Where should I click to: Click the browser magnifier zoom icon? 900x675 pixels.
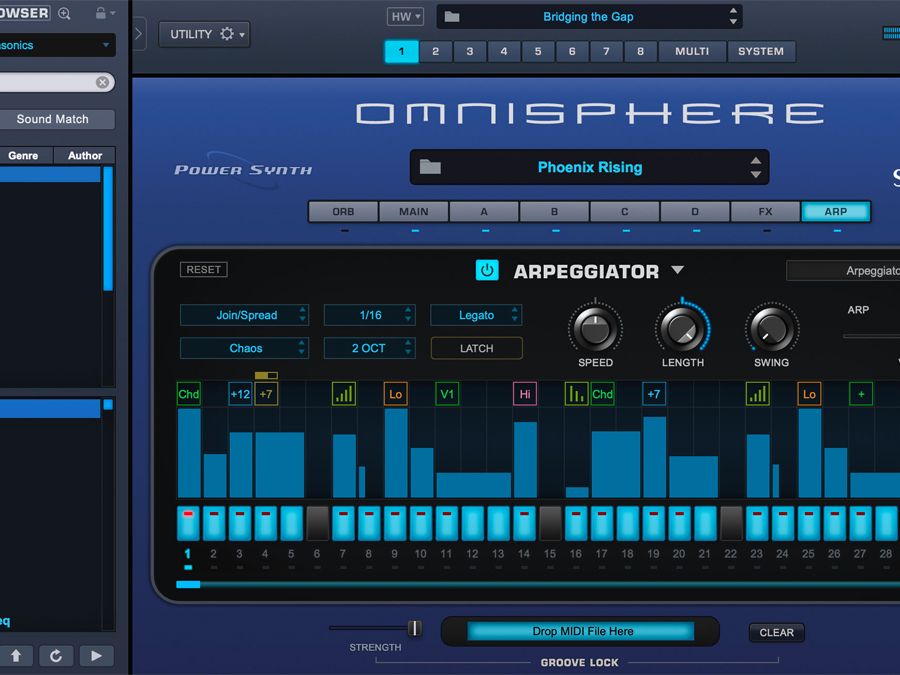click(x=64, y=13)
